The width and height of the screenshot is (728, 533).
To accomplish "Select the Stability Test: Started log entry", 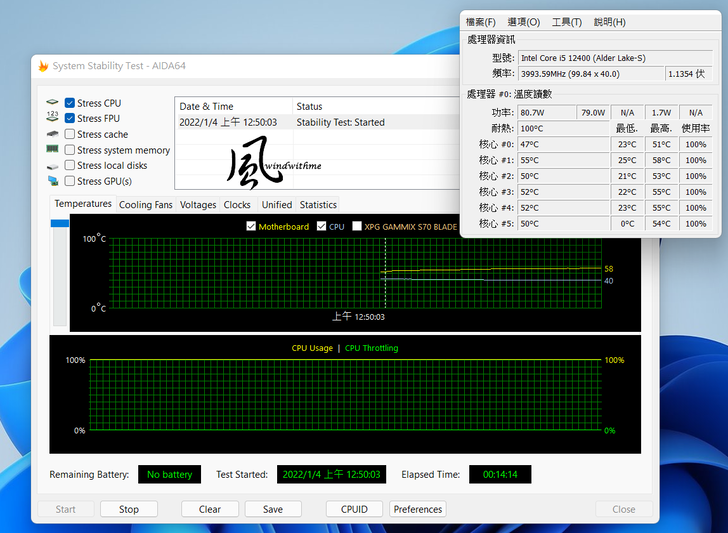I will 340,123.
